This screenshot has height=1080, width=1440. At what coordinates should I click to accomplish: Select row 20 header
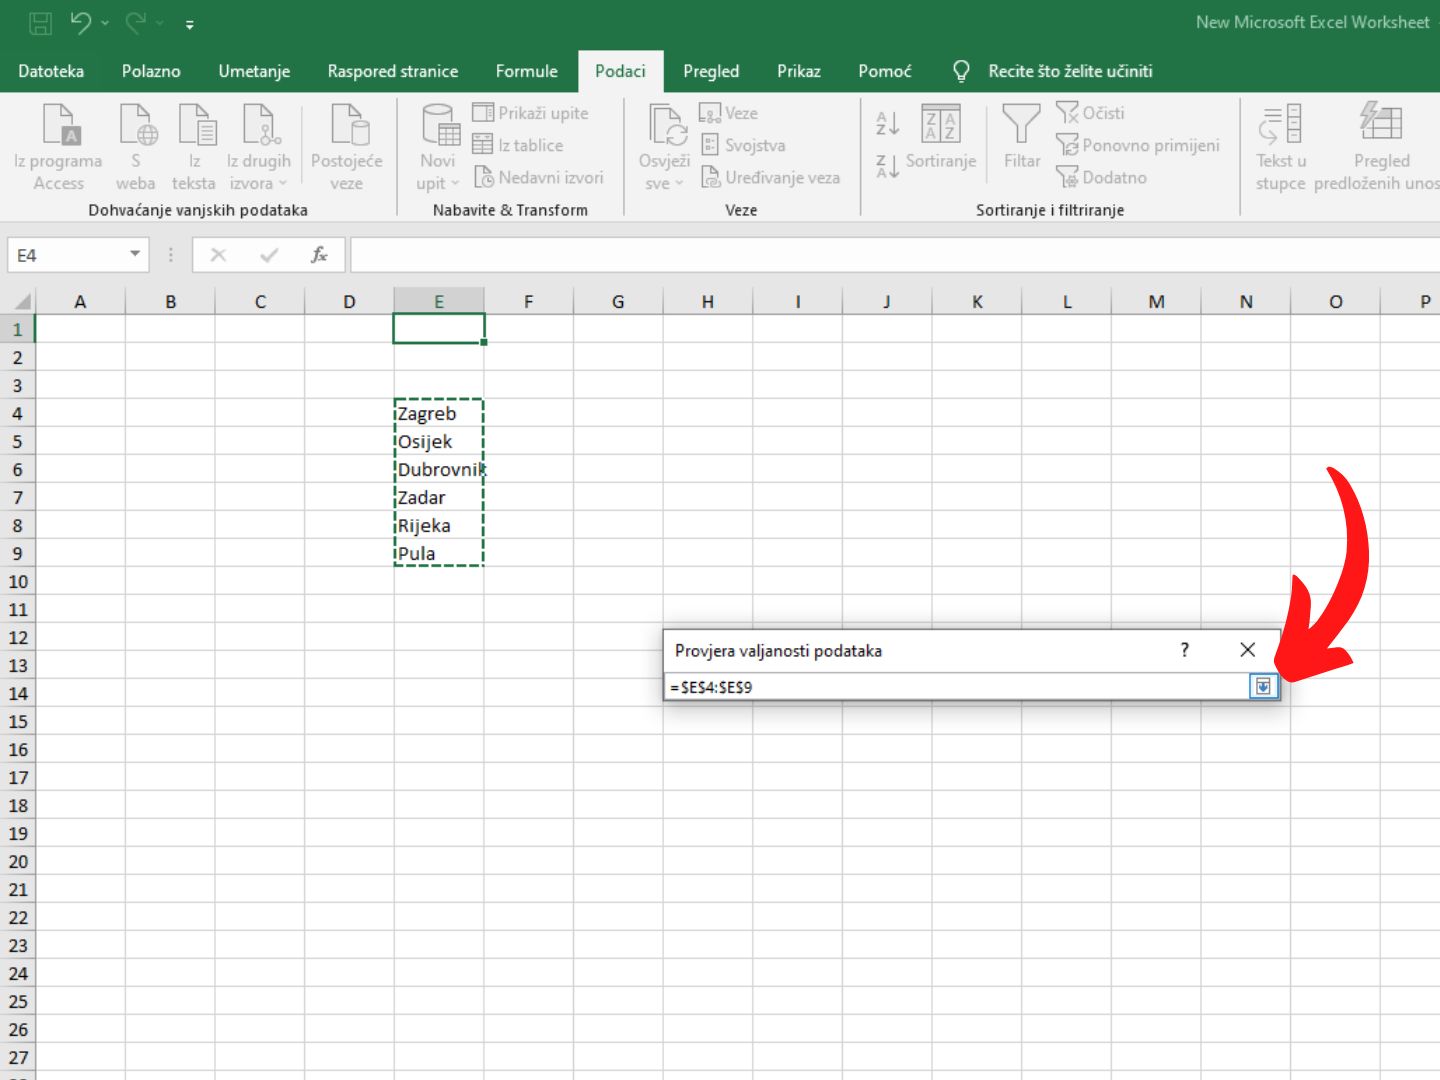tap(17, 861)
